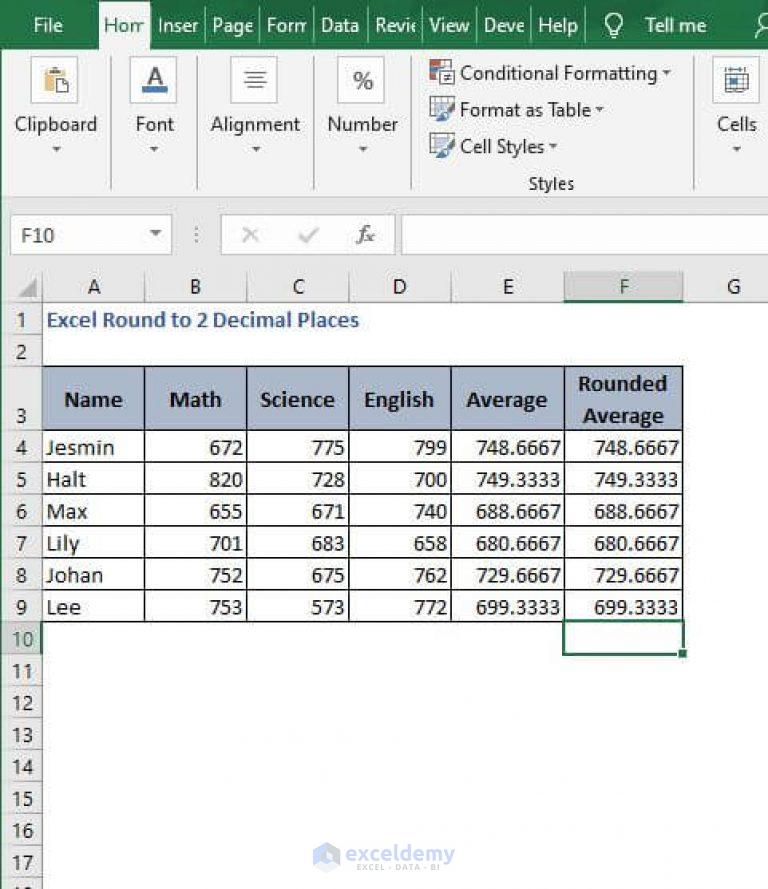Image resolution: width=768 pixels, height=889 pixels.
Task: Click the Tell me search text
Action: [676, 25]
